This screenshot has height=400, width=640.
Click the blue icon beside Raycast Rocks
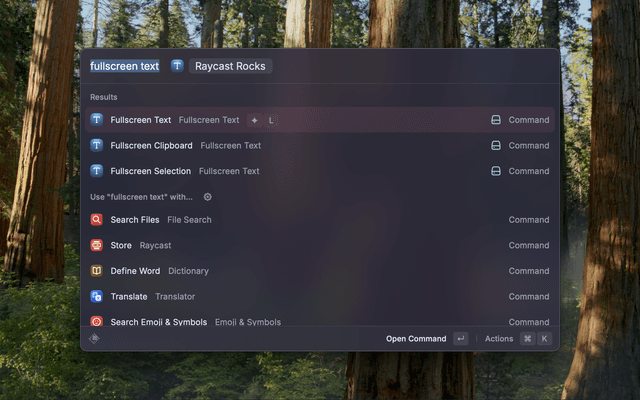coord(177,66)
